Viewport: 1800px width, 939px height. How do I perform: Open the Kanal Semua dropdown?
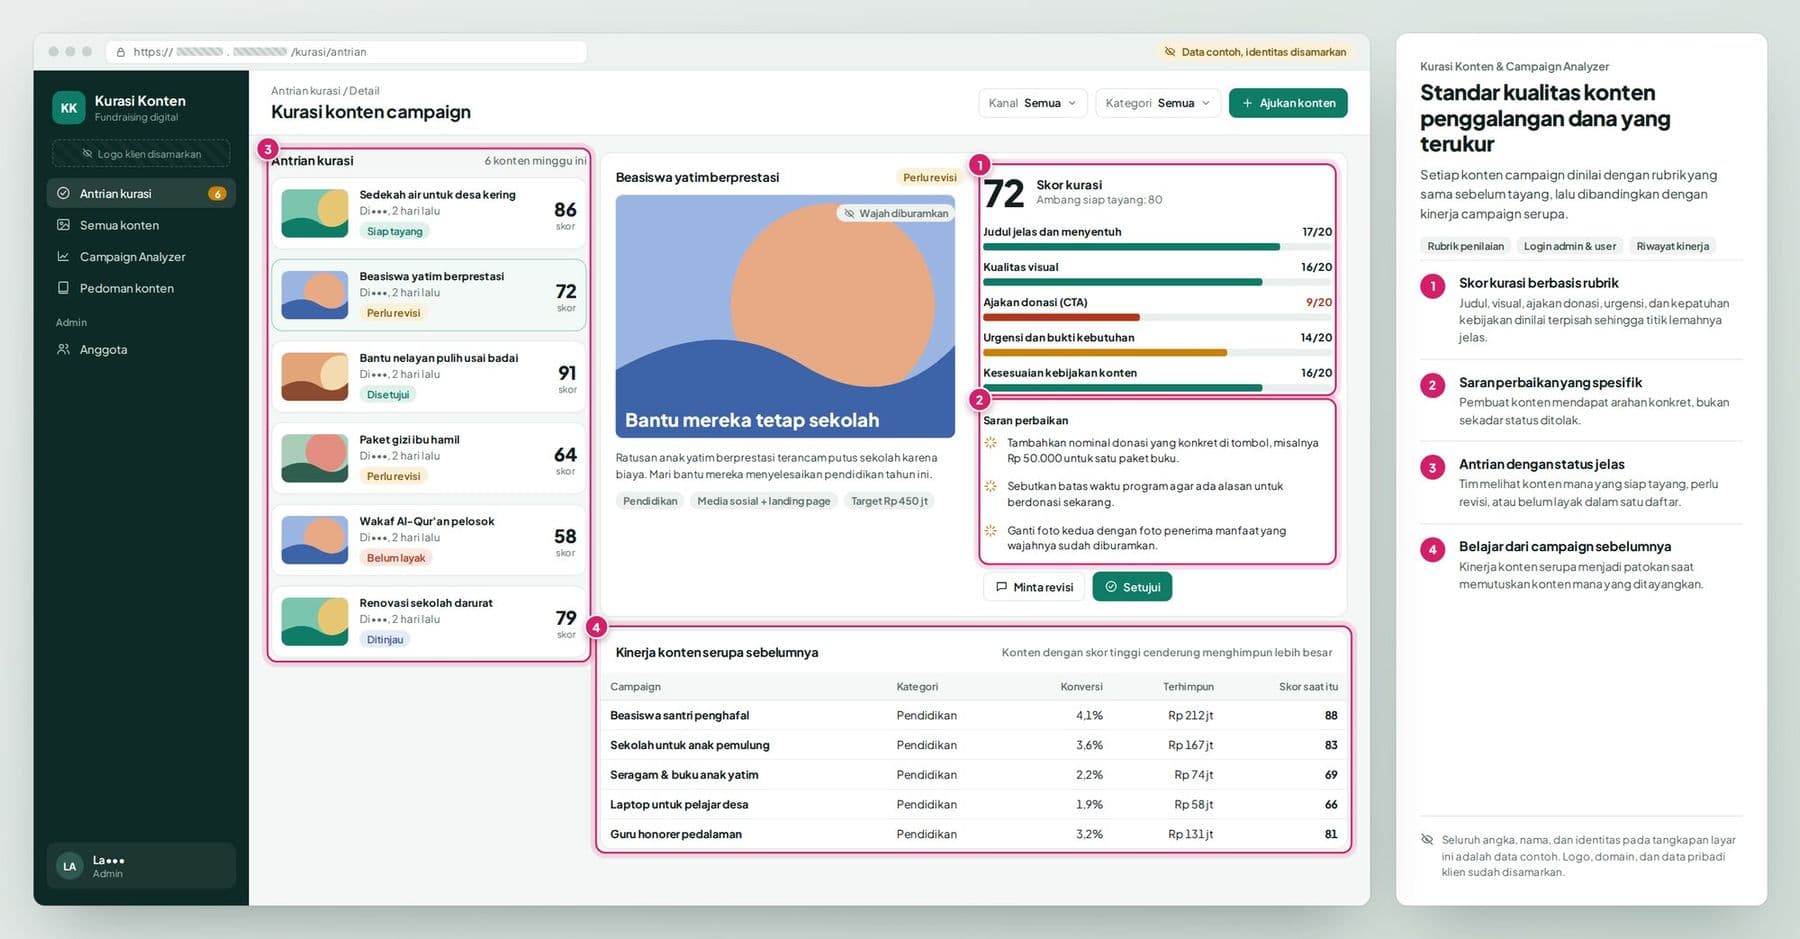[1032, 103]
